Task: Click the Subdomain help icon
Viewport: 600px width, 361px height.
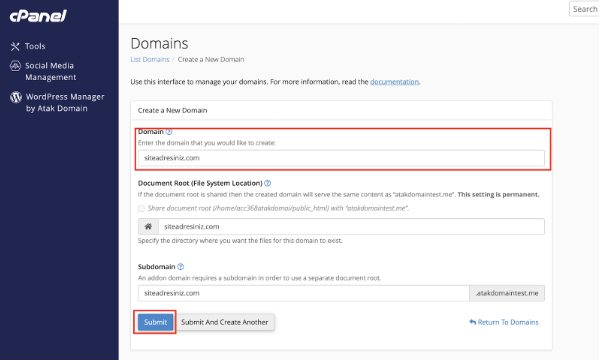Action: tap(181, 266)
